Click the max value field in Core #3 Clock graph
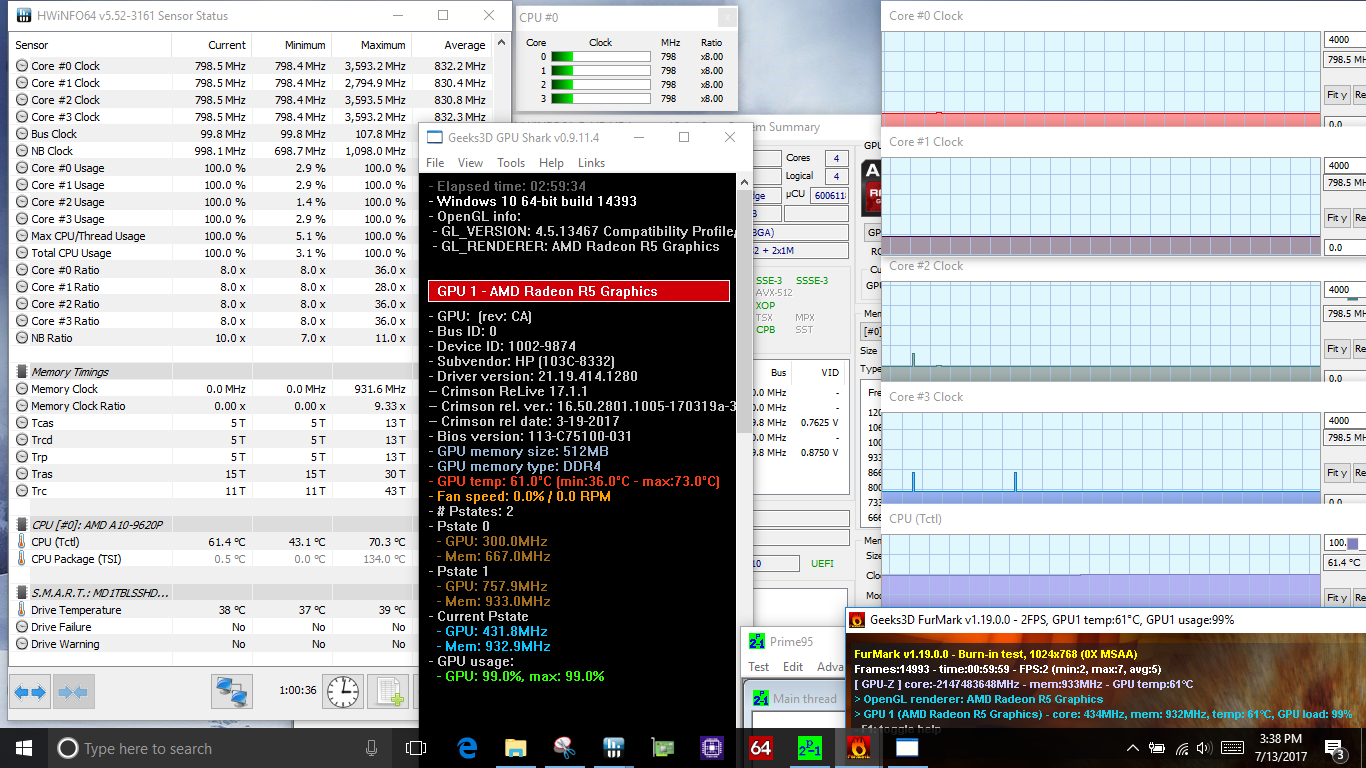The height and width of the screenshot is (768, 1366). [x=1345, y=421]
